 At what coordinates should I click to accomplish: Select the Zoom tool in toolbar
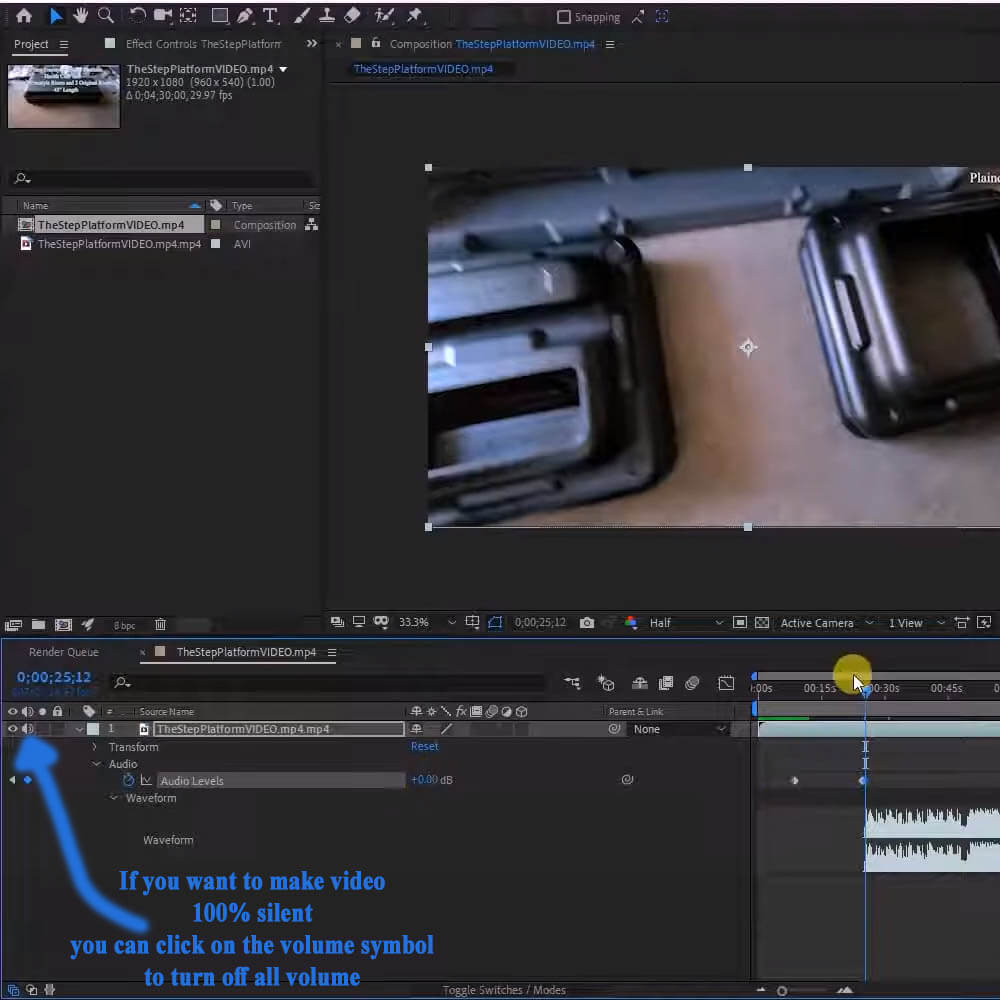(x=105, y=15)
